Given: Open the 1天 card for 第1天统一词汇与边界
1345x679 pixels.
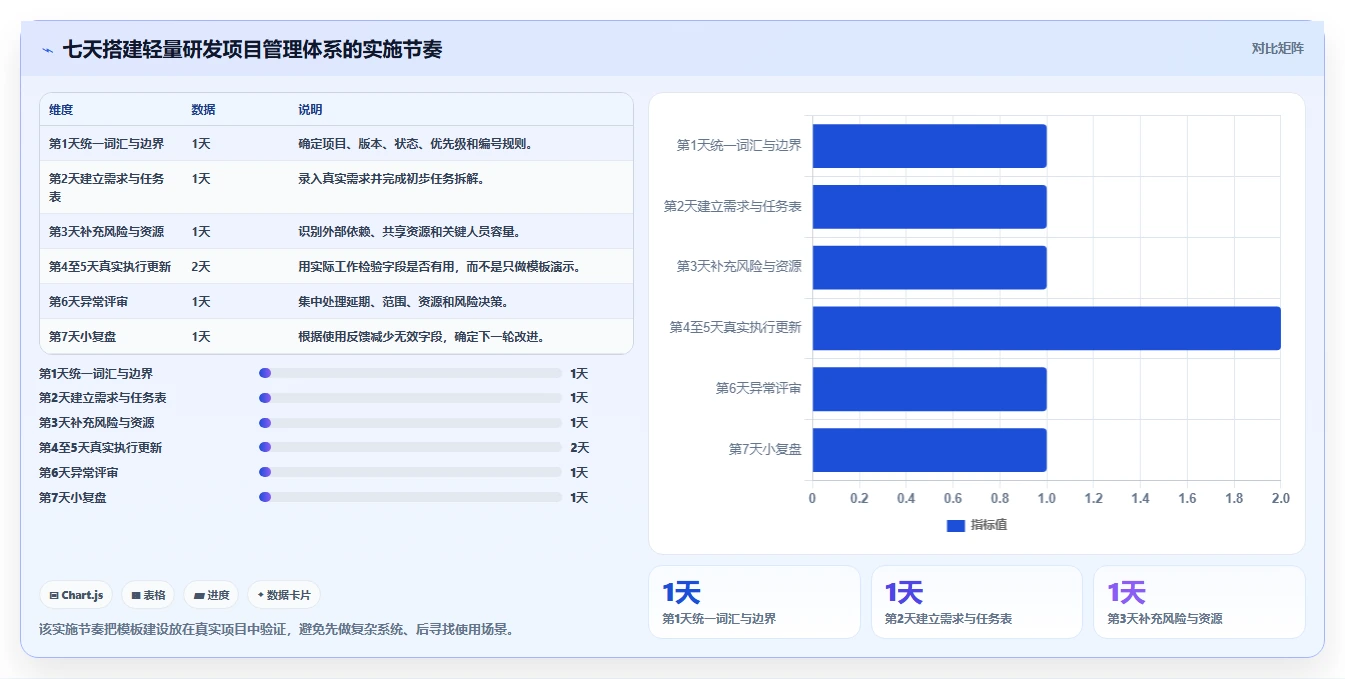Looking at the screenshot, I should (754, 602).
